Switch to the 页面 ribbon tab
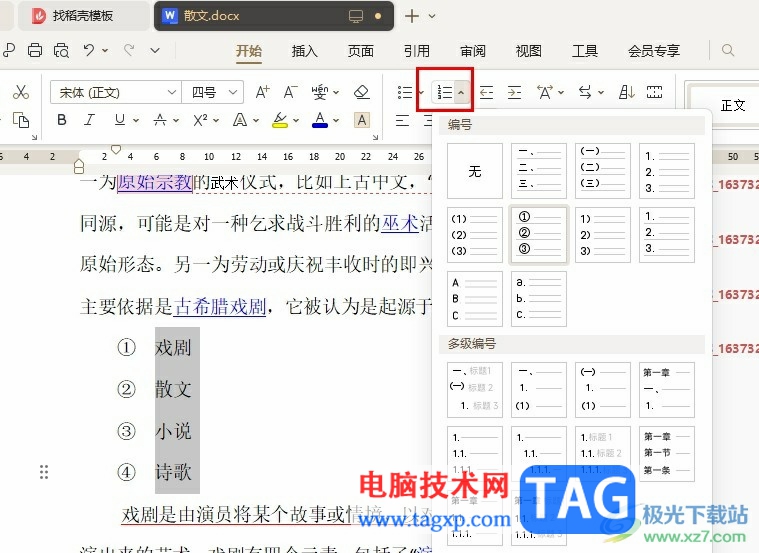Image resolution: width=759 pixels, height=553 pixels. pos(361,50)
